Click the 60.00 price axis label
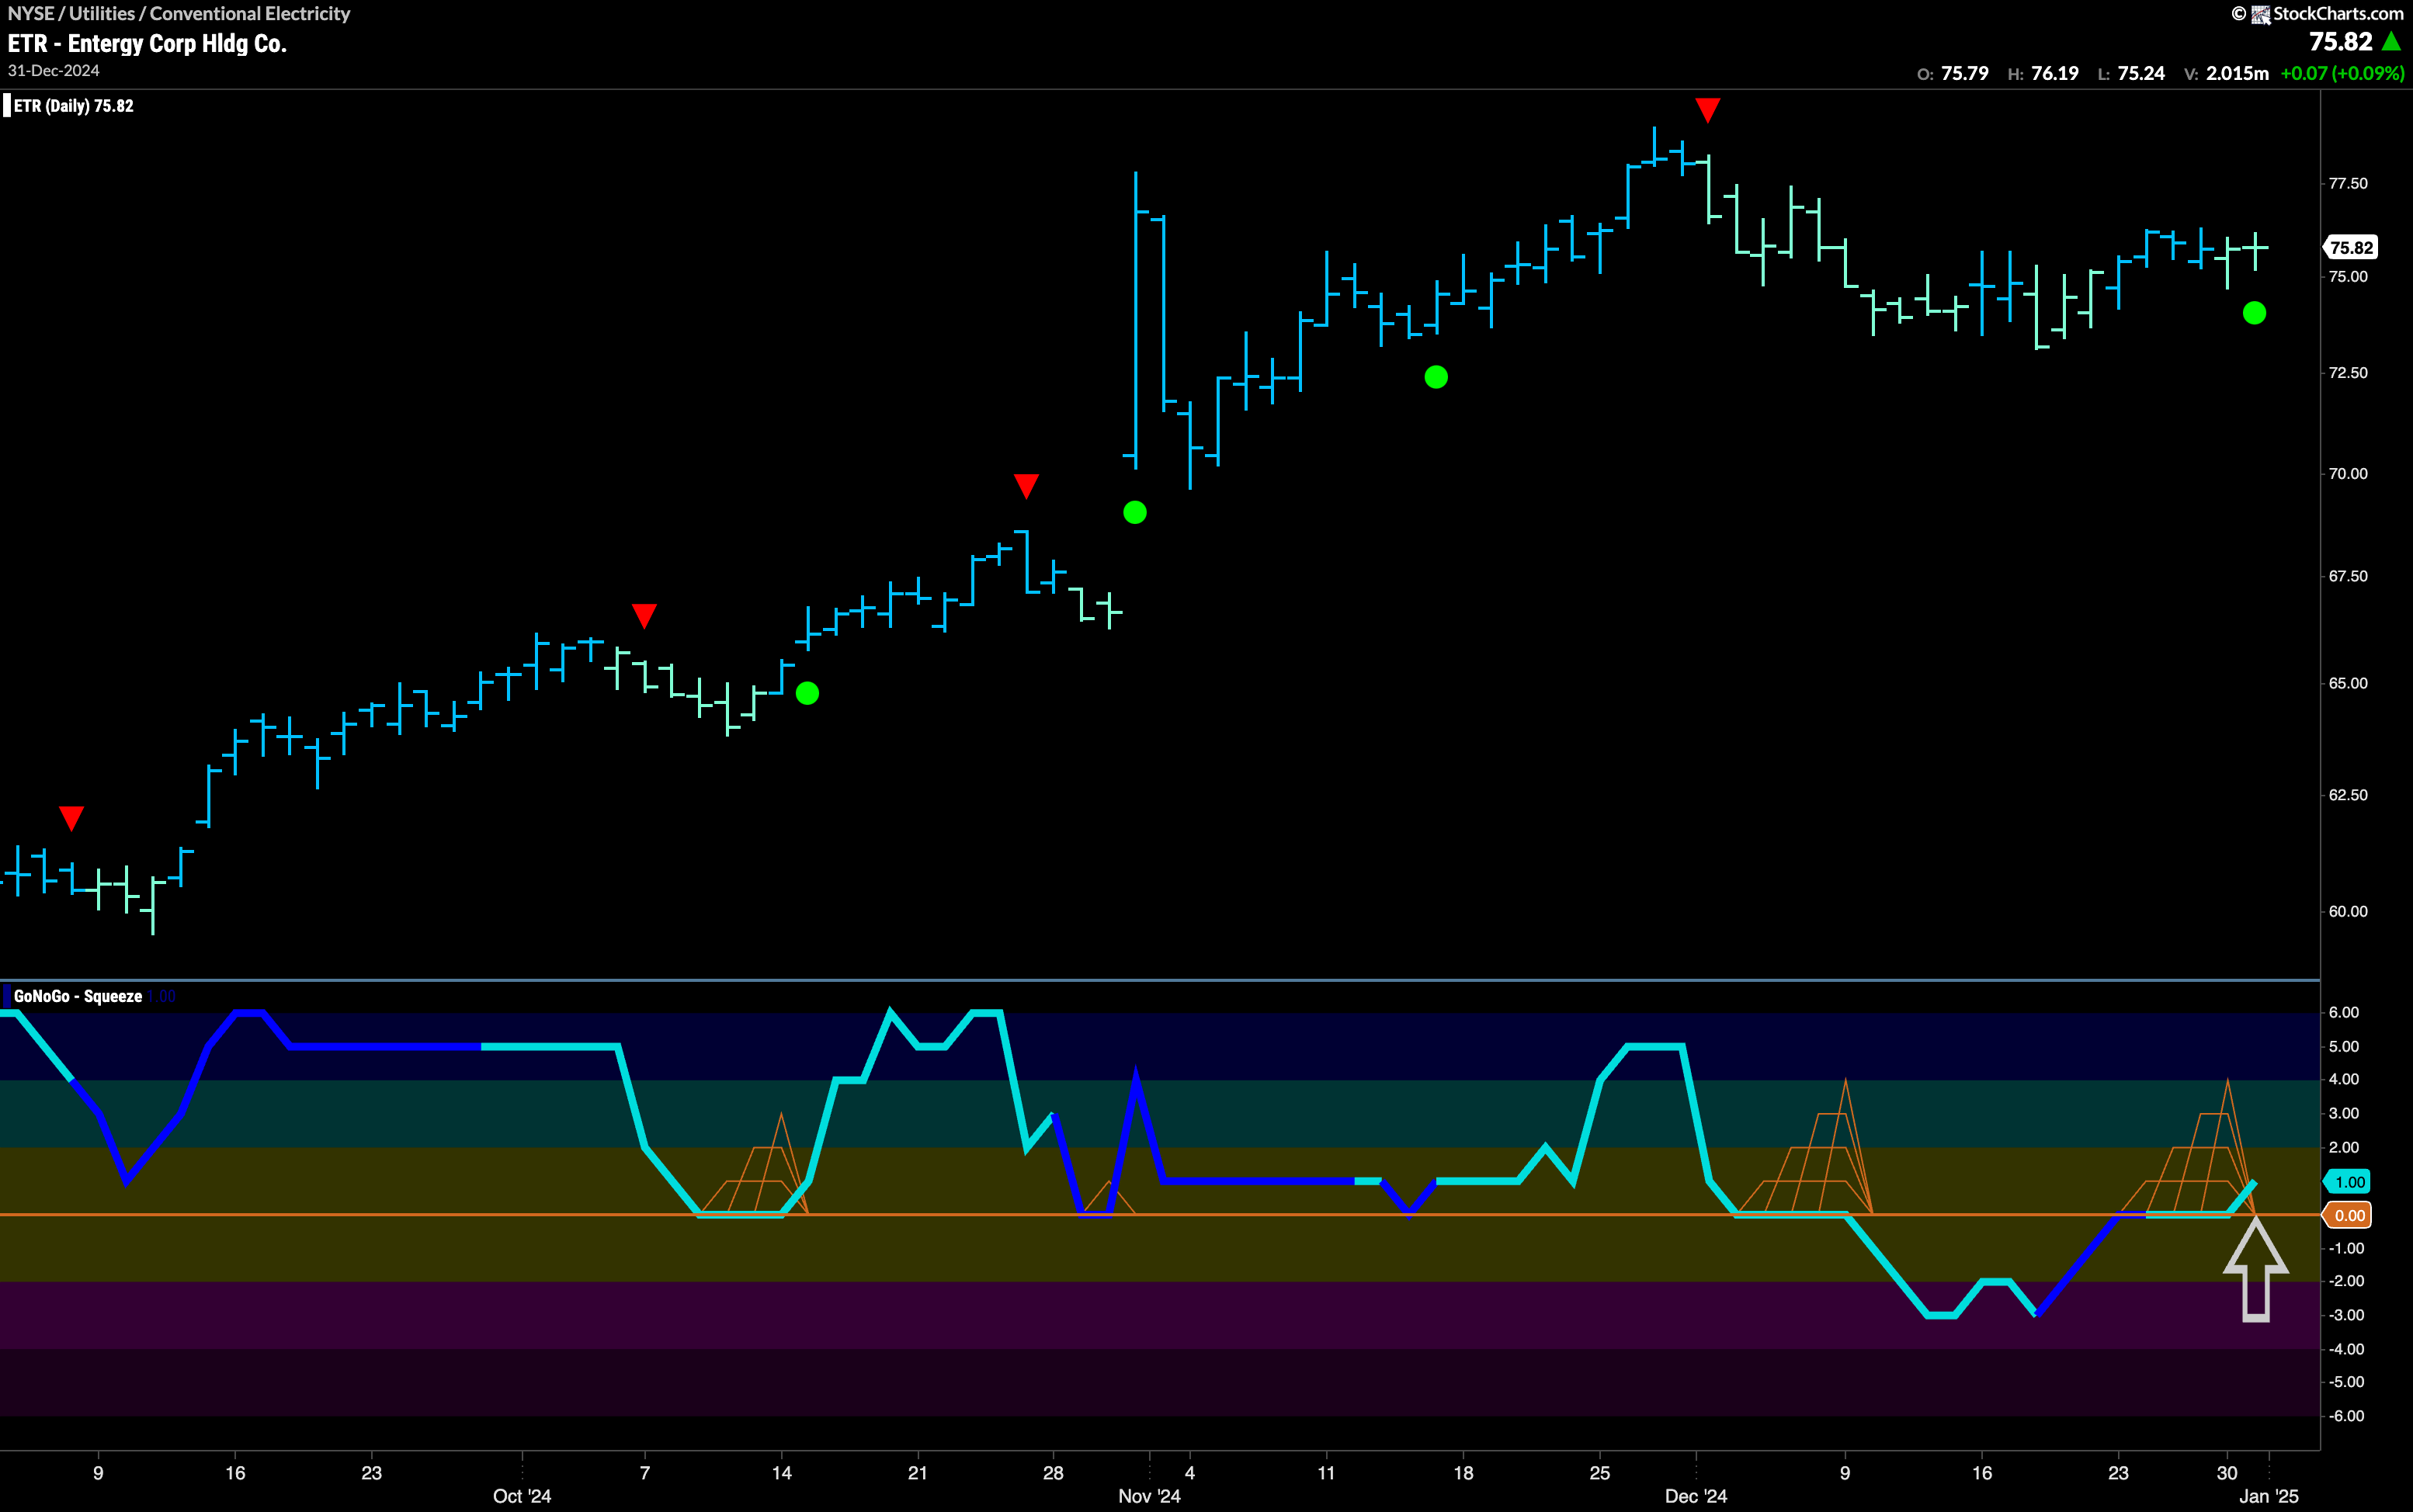This screenshot has height=1512, width=2413. [2347, 911]
